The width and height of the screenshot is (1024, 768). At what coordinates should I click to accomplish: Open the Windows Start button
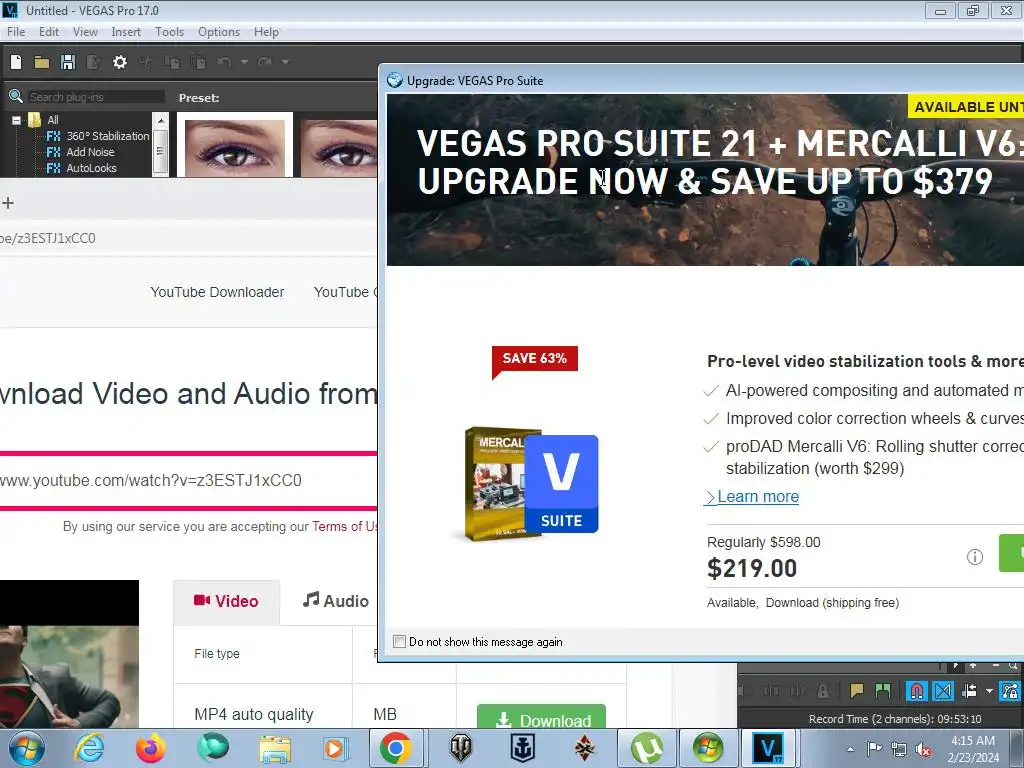[x=26, y=748]
